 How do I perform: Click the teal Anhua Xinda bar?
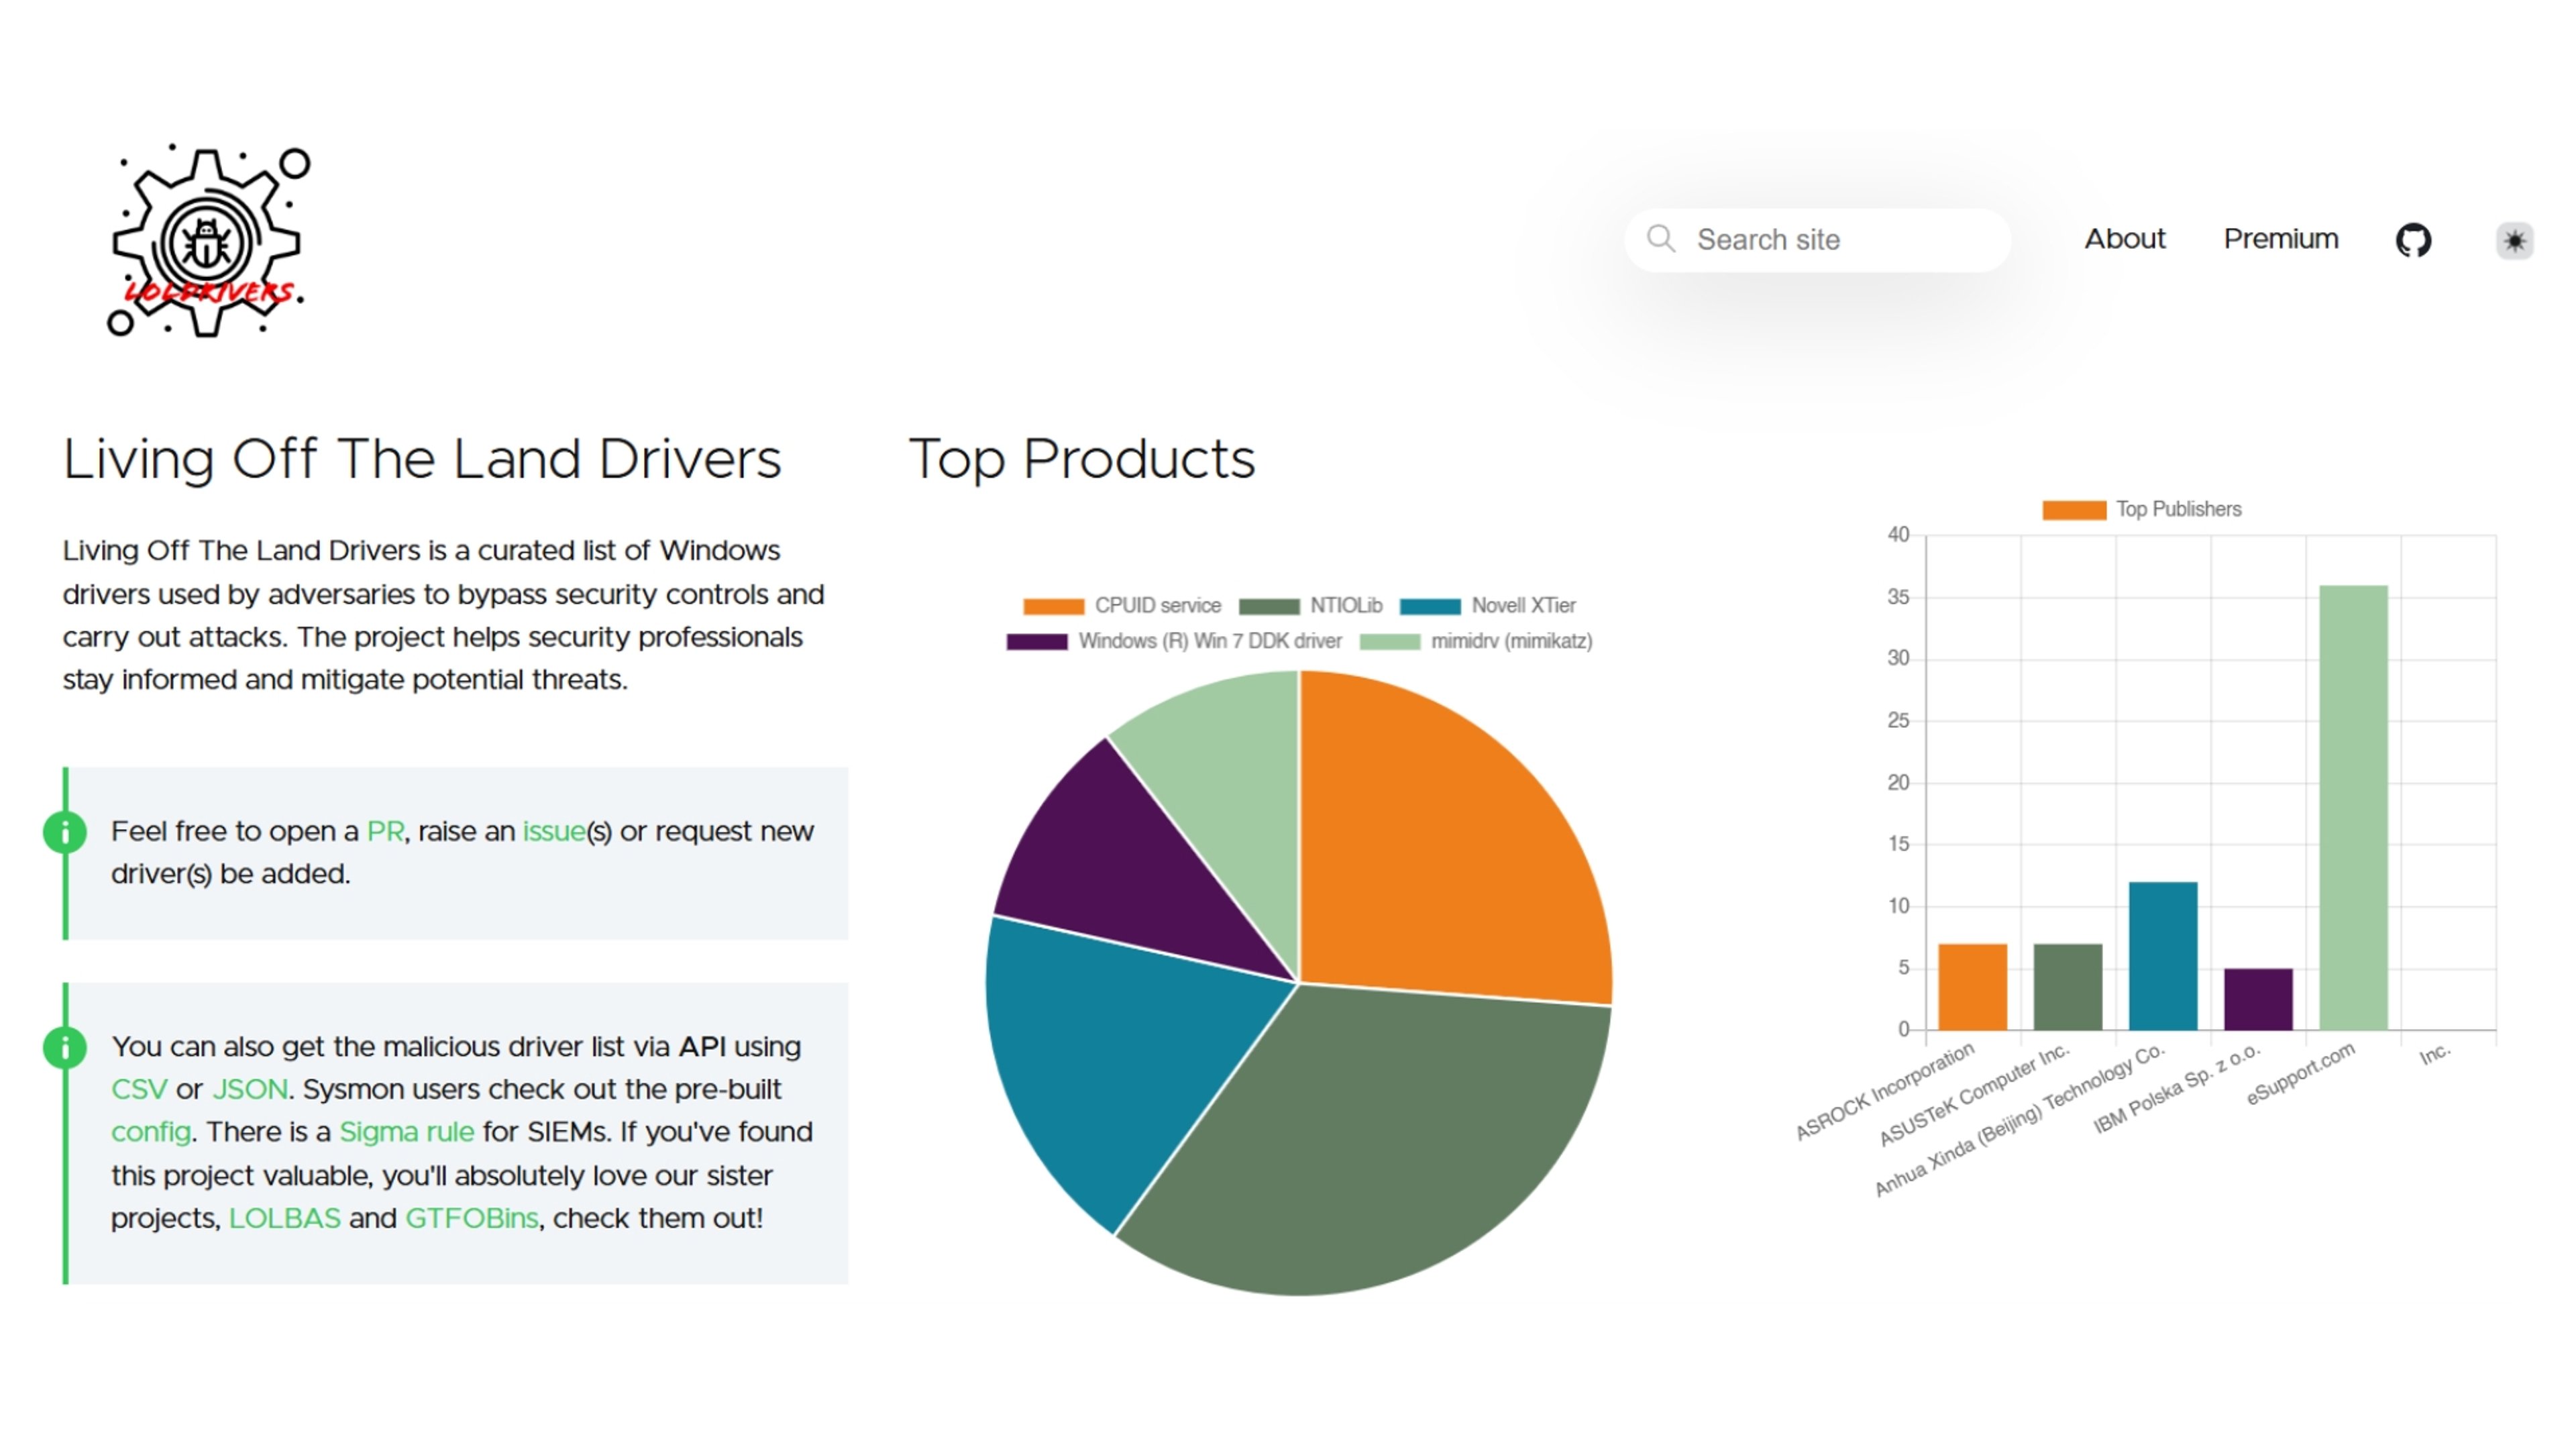(x=2163, y=956)
